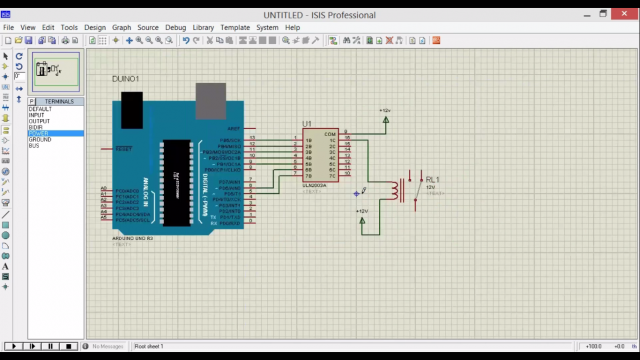Click the Save design toolbar icon
This screenshot has width=640, height=360.
click(29, 40)
